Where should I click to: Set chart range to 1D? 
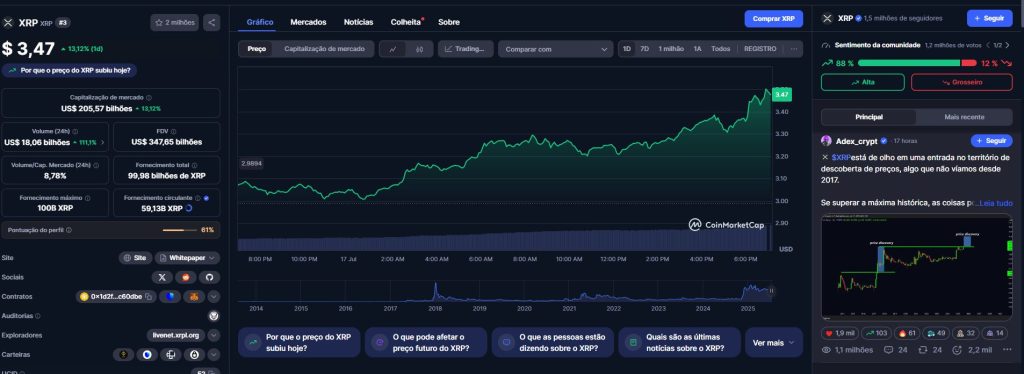tap(627, 49)
